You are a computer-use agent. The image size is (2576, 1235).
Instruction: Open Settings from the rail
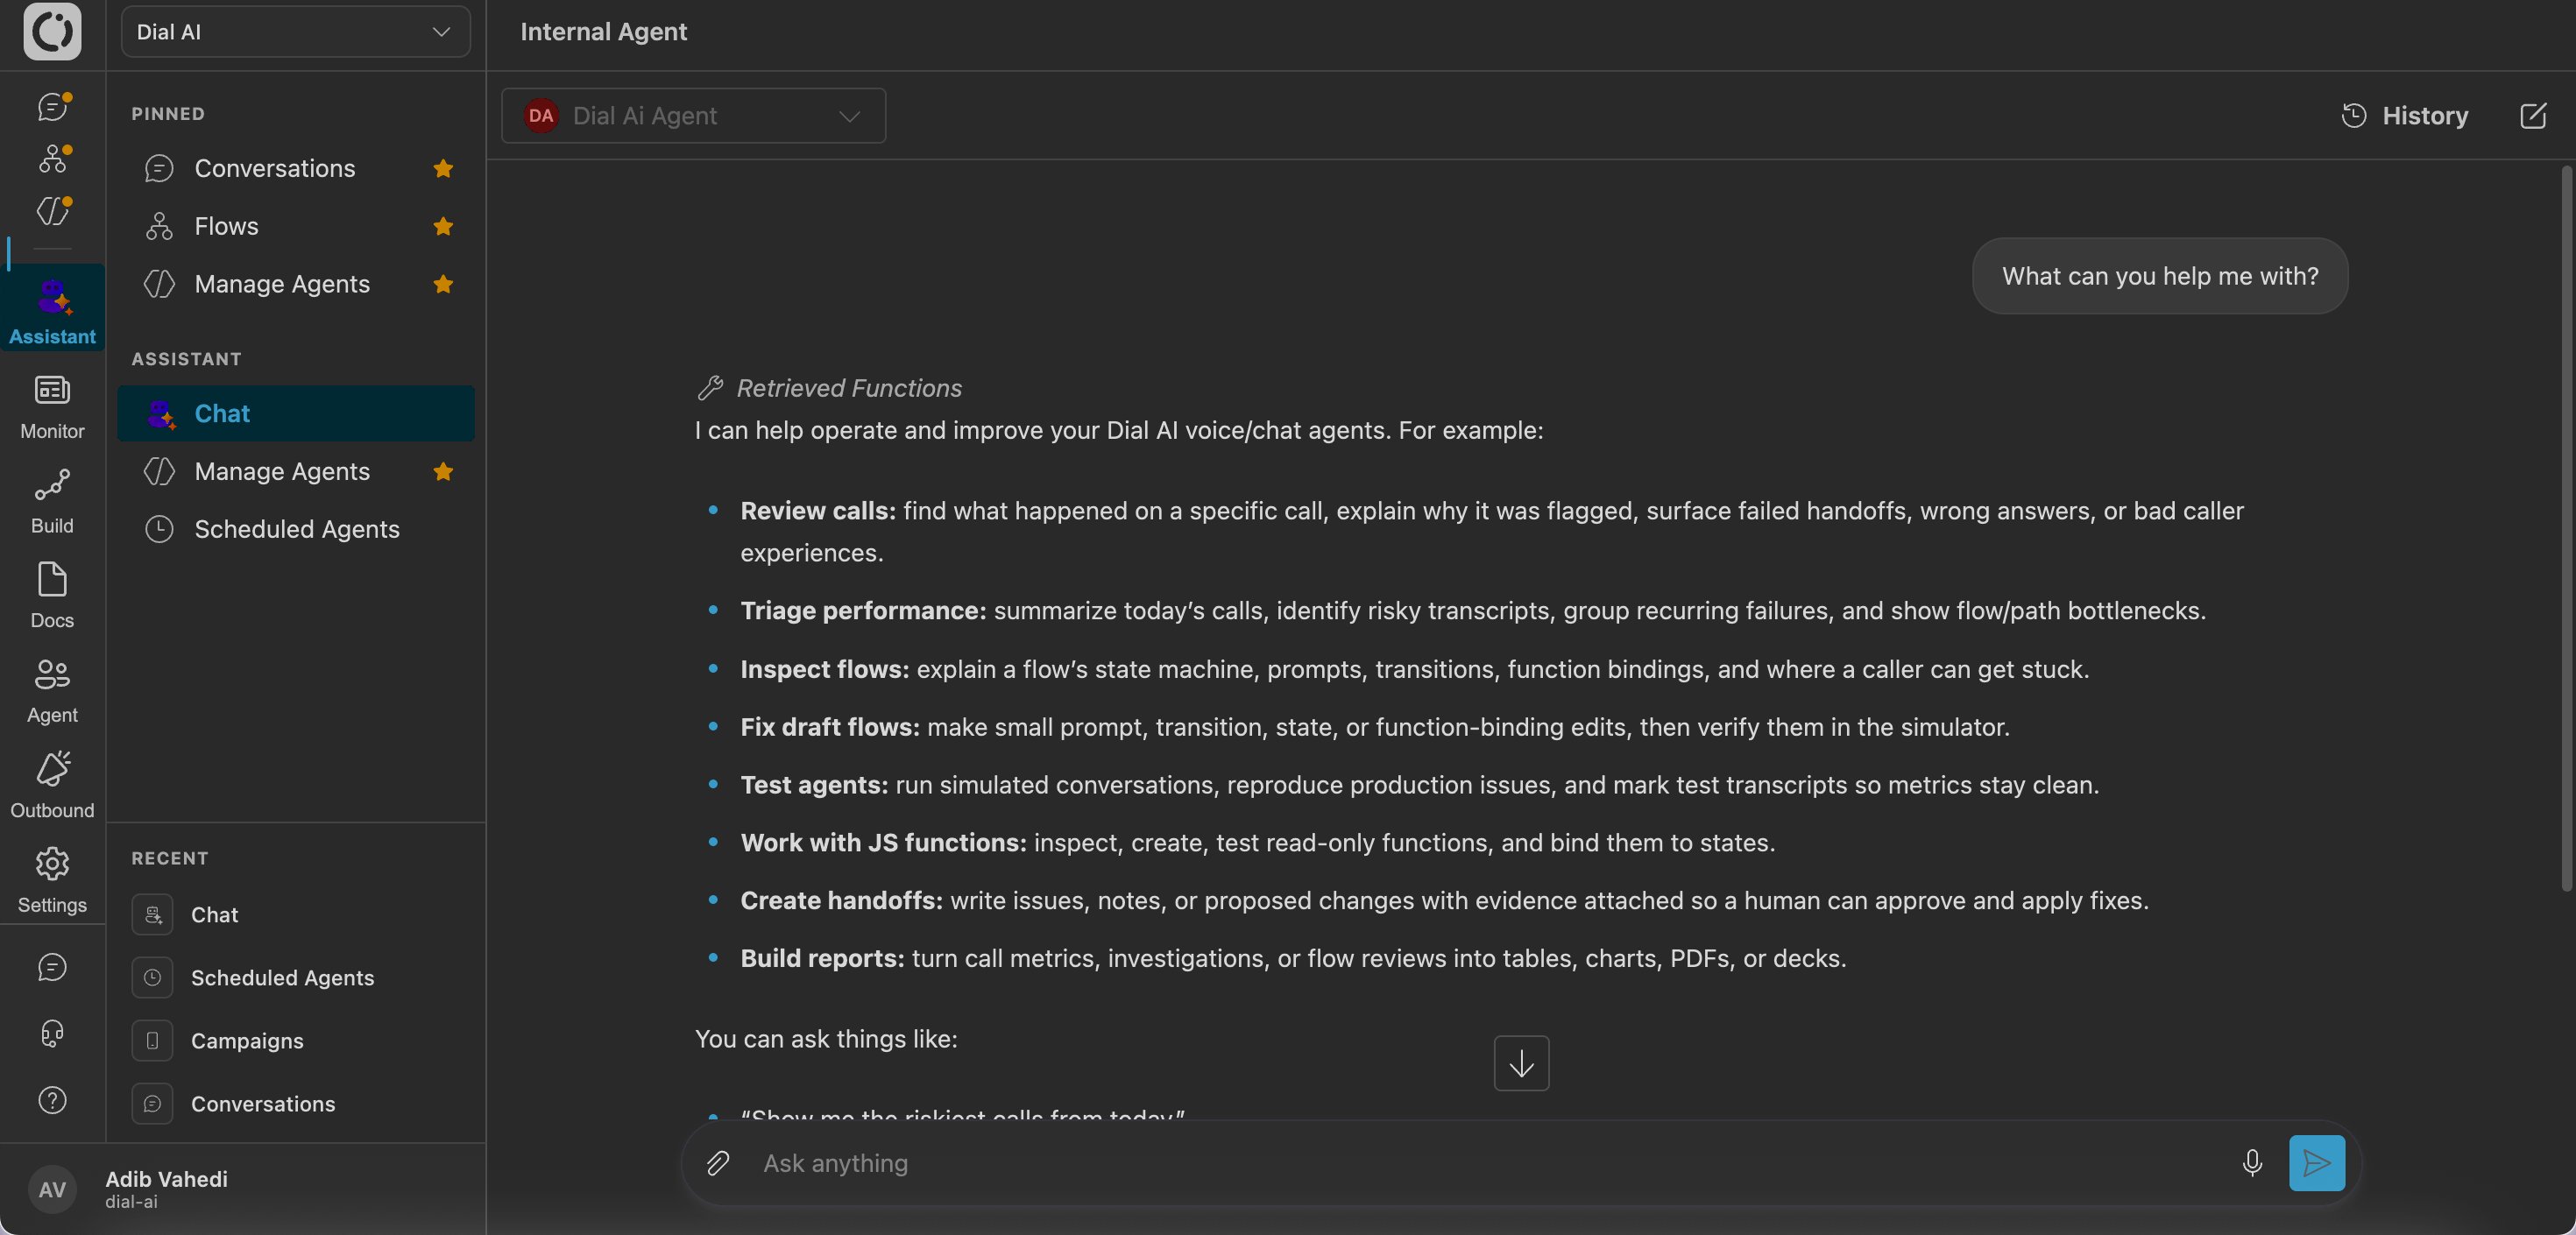coord(52,880)
